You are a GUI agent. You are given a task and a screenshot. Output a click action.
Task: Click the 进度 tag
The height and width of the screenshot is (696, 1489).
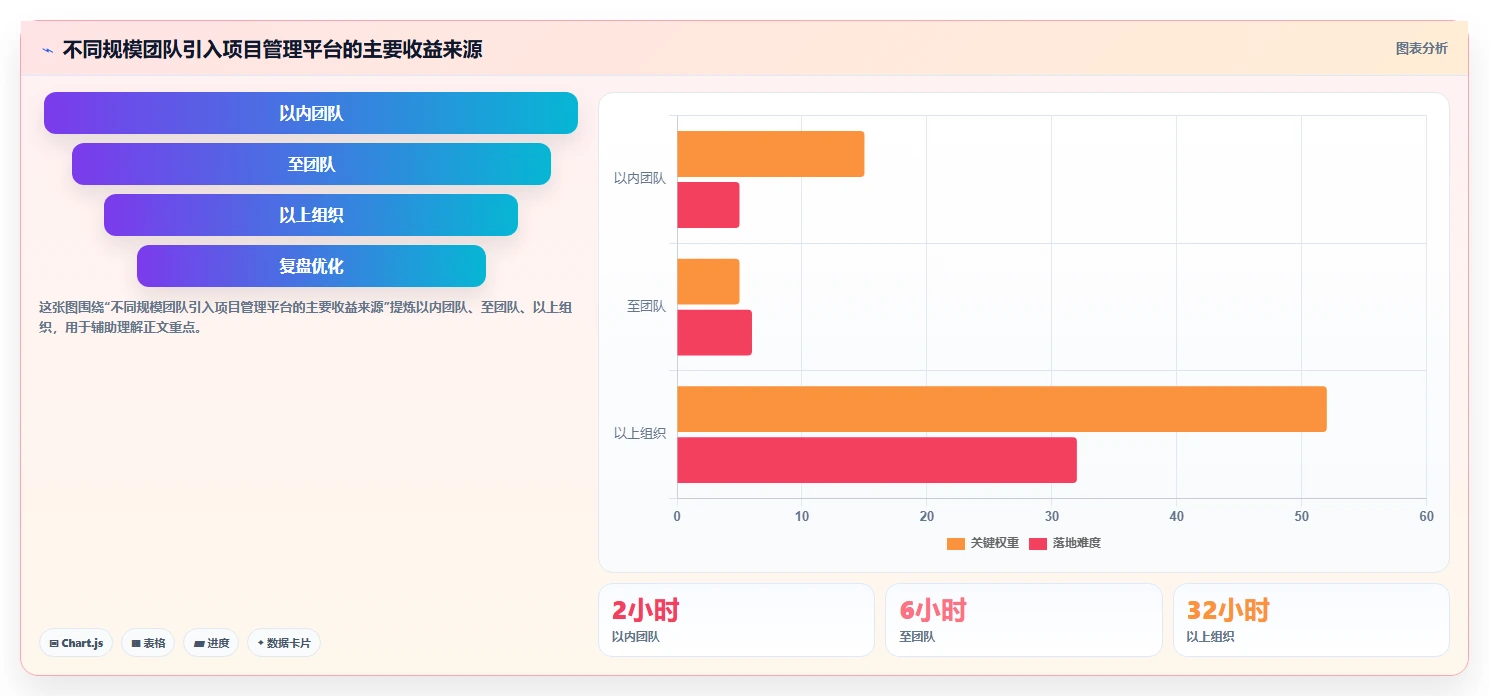pos(211,643)
